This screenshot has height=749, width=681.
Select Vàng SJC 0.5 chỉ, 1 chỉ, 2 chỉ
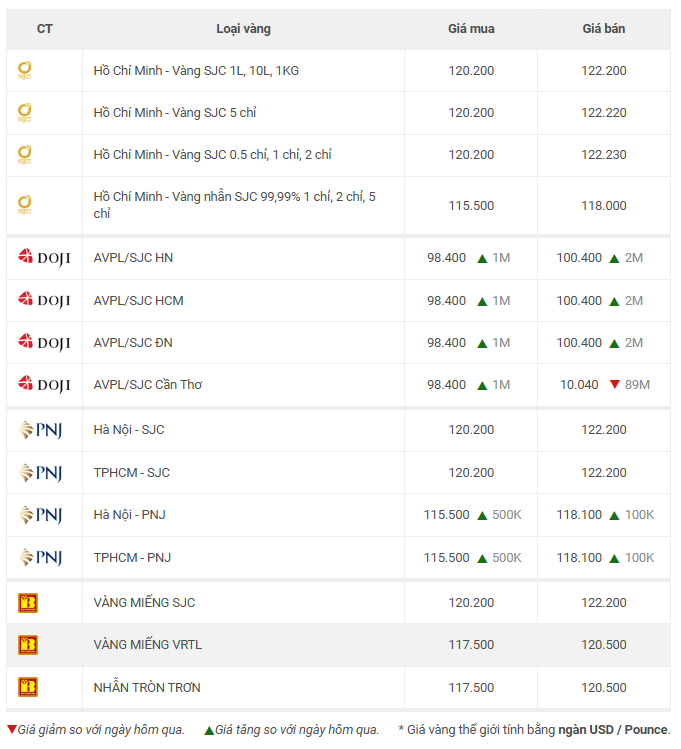click(x=252, y=155)
